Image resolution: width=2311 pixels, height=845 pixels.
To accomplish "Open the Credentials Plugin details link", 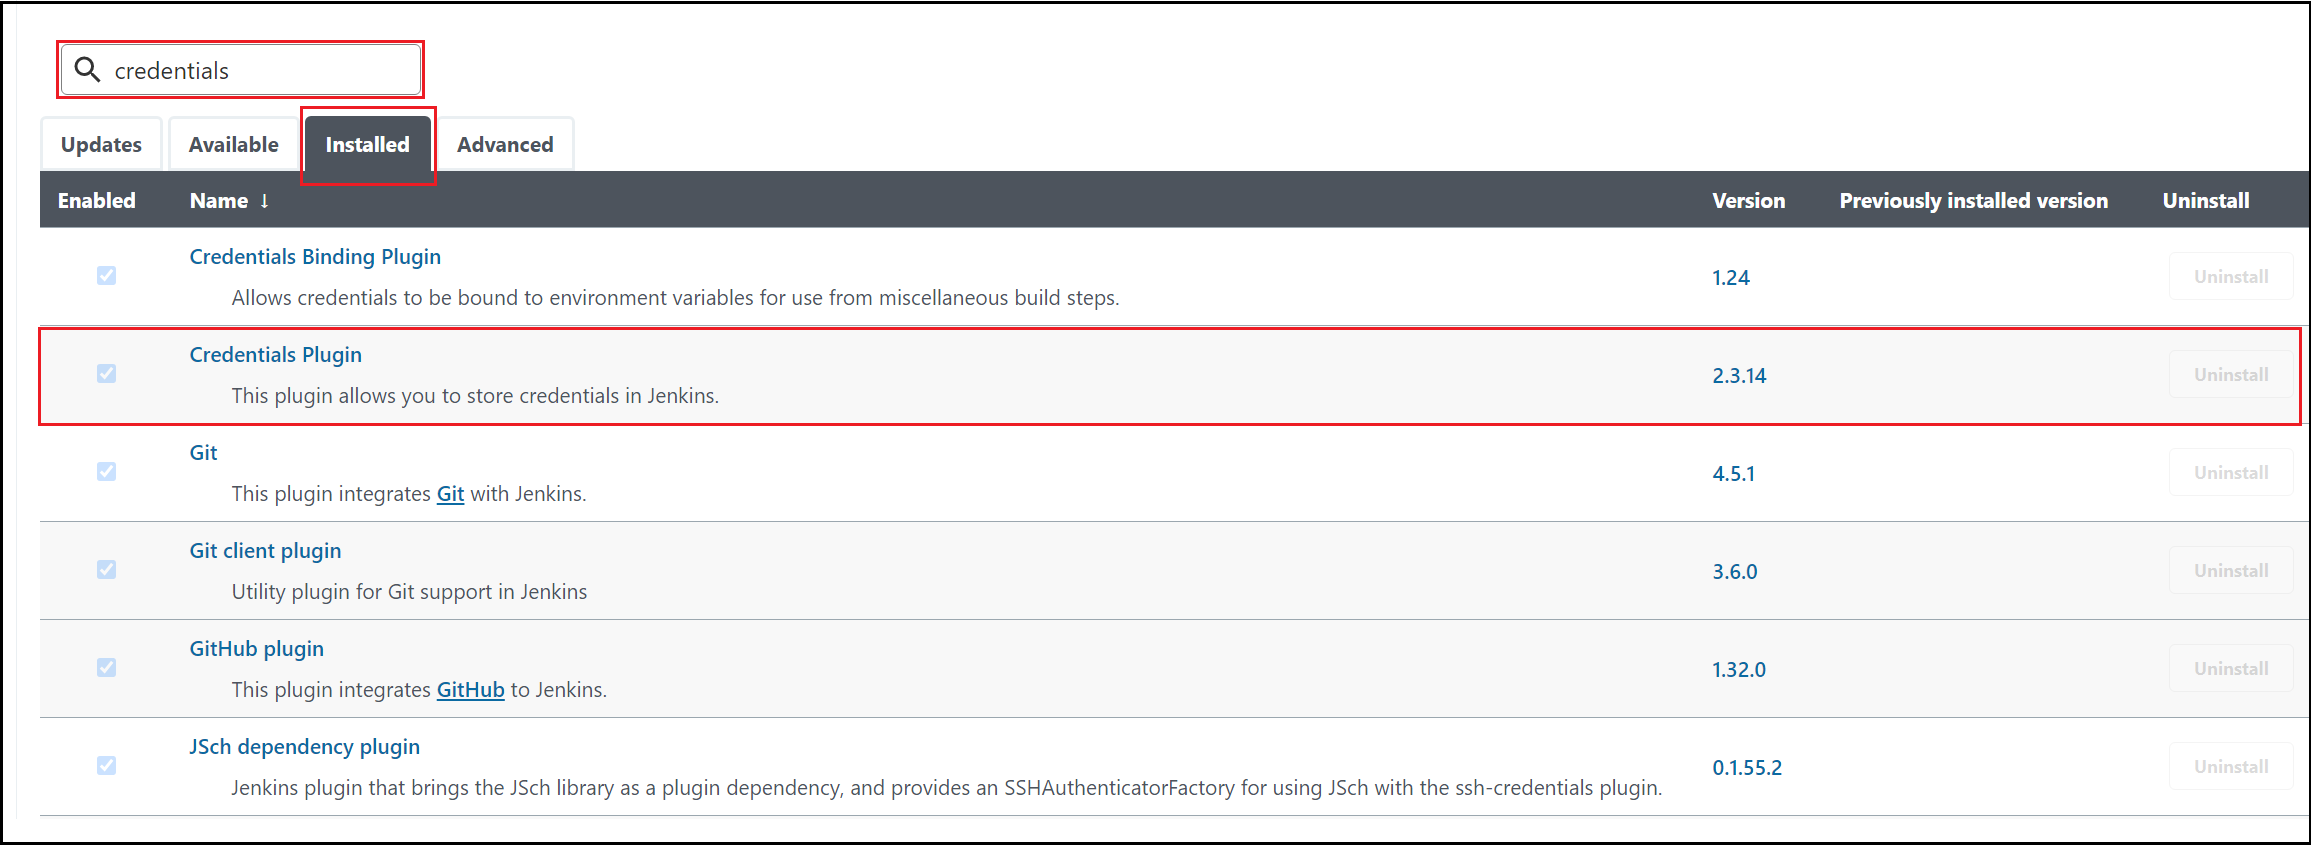I will [x=275, y=354].
